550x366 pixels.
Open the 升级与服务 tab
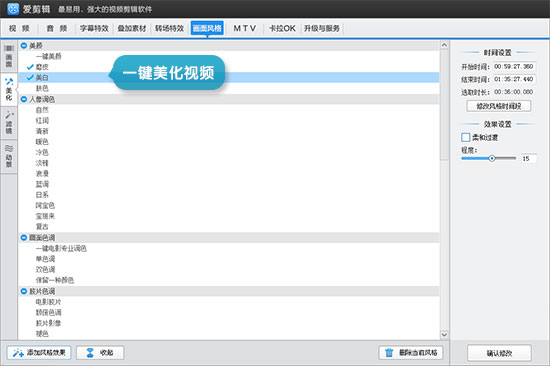click(x=322, y=28)
